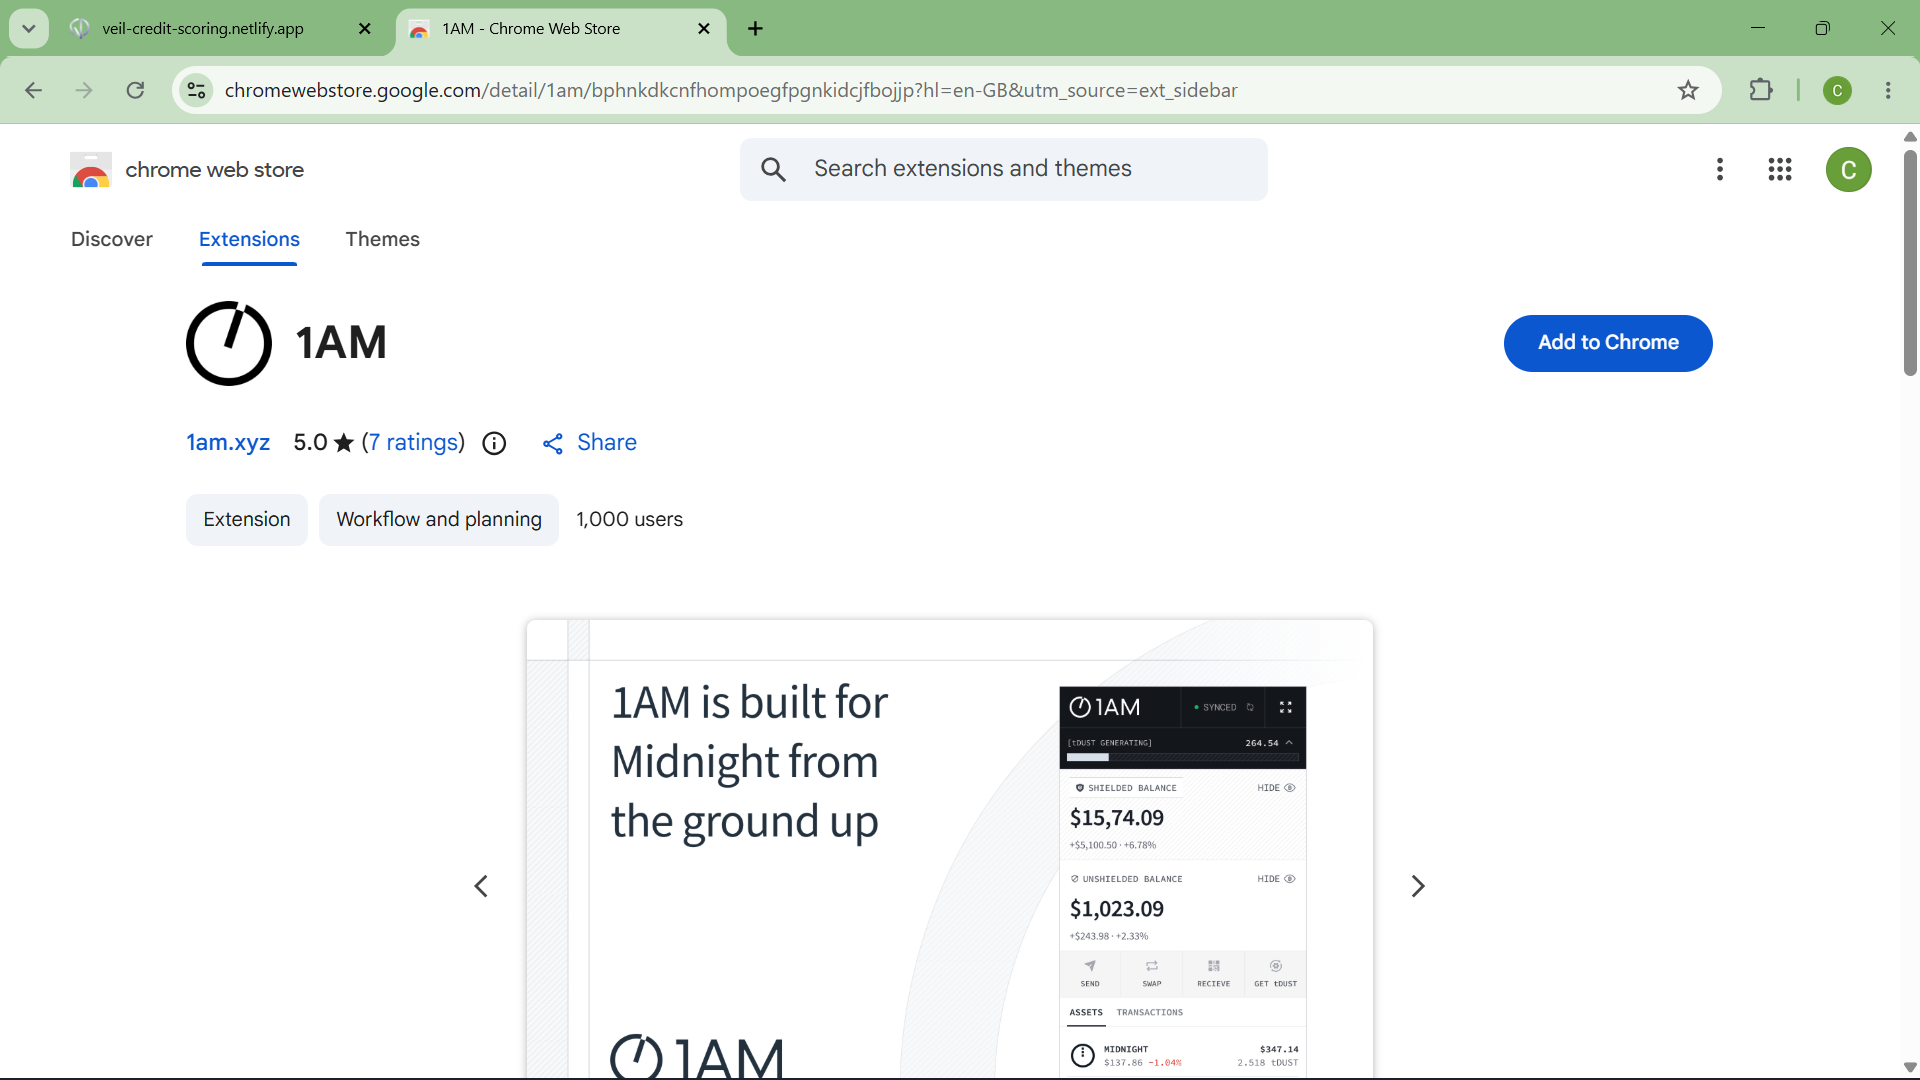Close the veil-credit-scoring.netlify.app tab
The height and width of the screenshot is (1080, 1920).
[x=365, y=29]
